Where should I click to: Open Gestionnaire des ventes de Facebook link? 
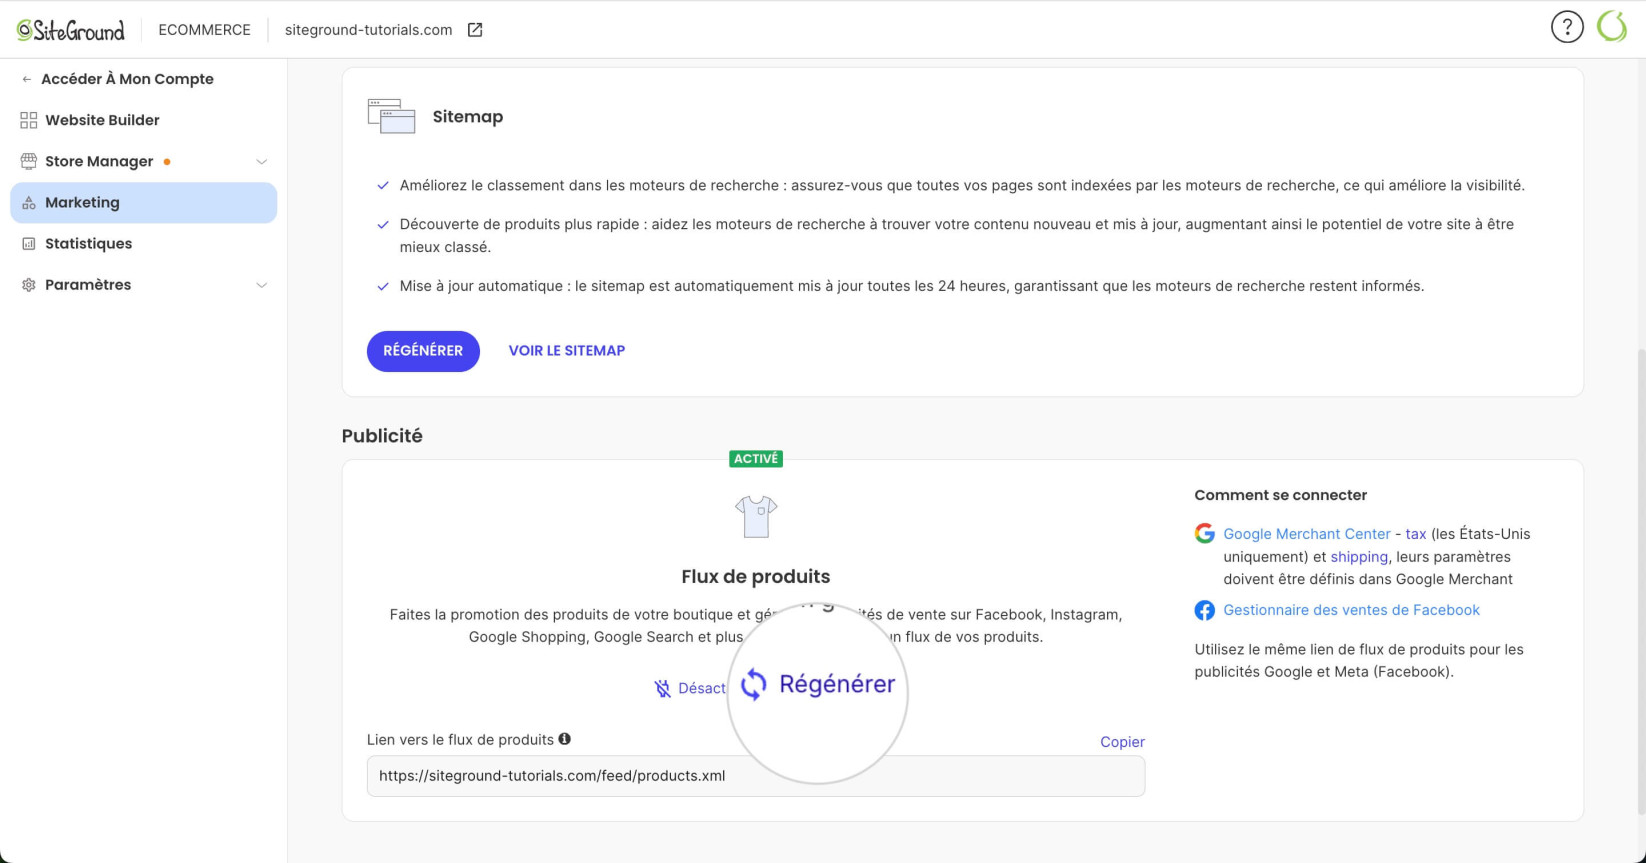click(x=1351, y=610)
